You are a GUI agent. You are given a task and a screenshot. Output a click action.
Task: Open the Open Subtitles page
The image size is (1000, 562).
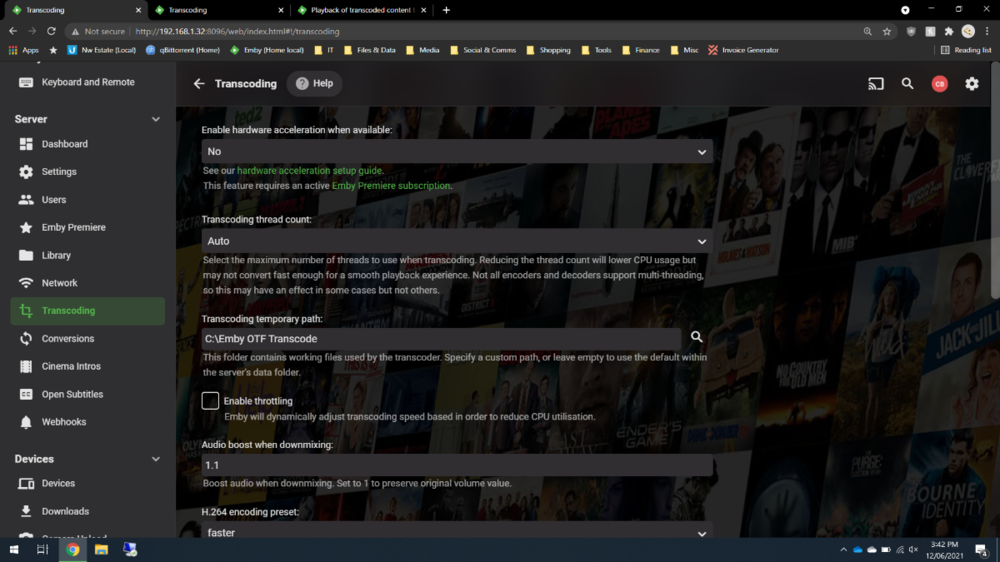tap(87, 394)
